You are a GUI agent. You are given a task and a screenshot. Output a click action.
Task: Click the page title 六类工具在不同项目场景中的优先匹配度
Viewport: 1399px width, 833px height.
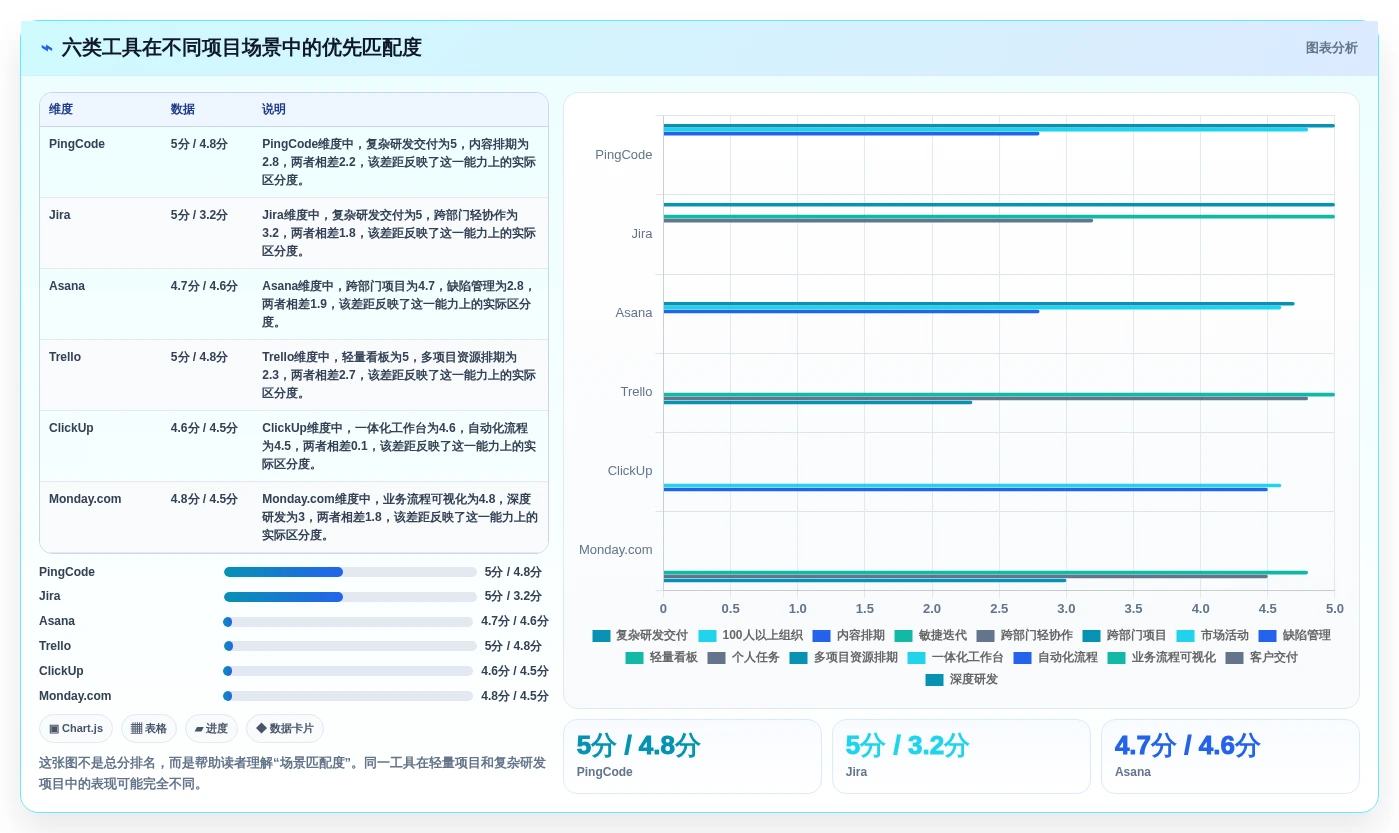click(241, 48)
